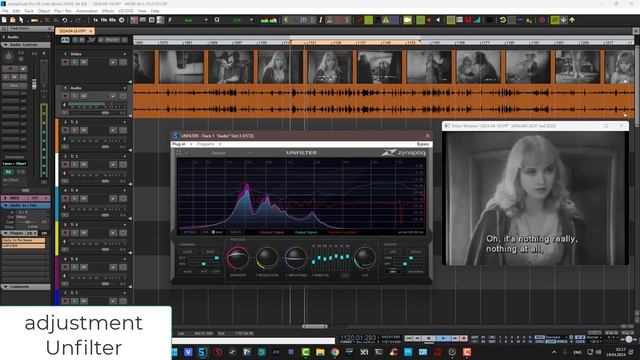Click the red record-circle toolbar icon
Screen dimensions: 640x360
click(x=542, y=20)
